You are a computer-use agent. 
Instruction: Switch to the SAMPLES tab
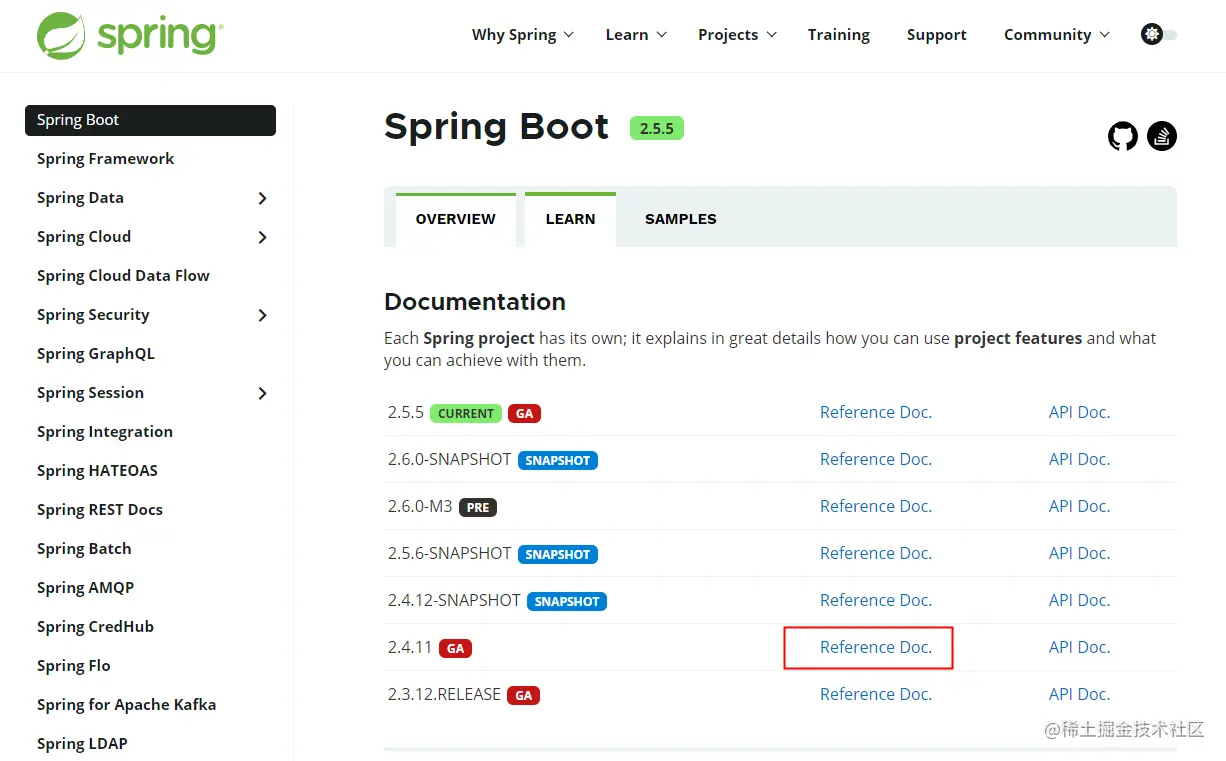coord(680,219)
